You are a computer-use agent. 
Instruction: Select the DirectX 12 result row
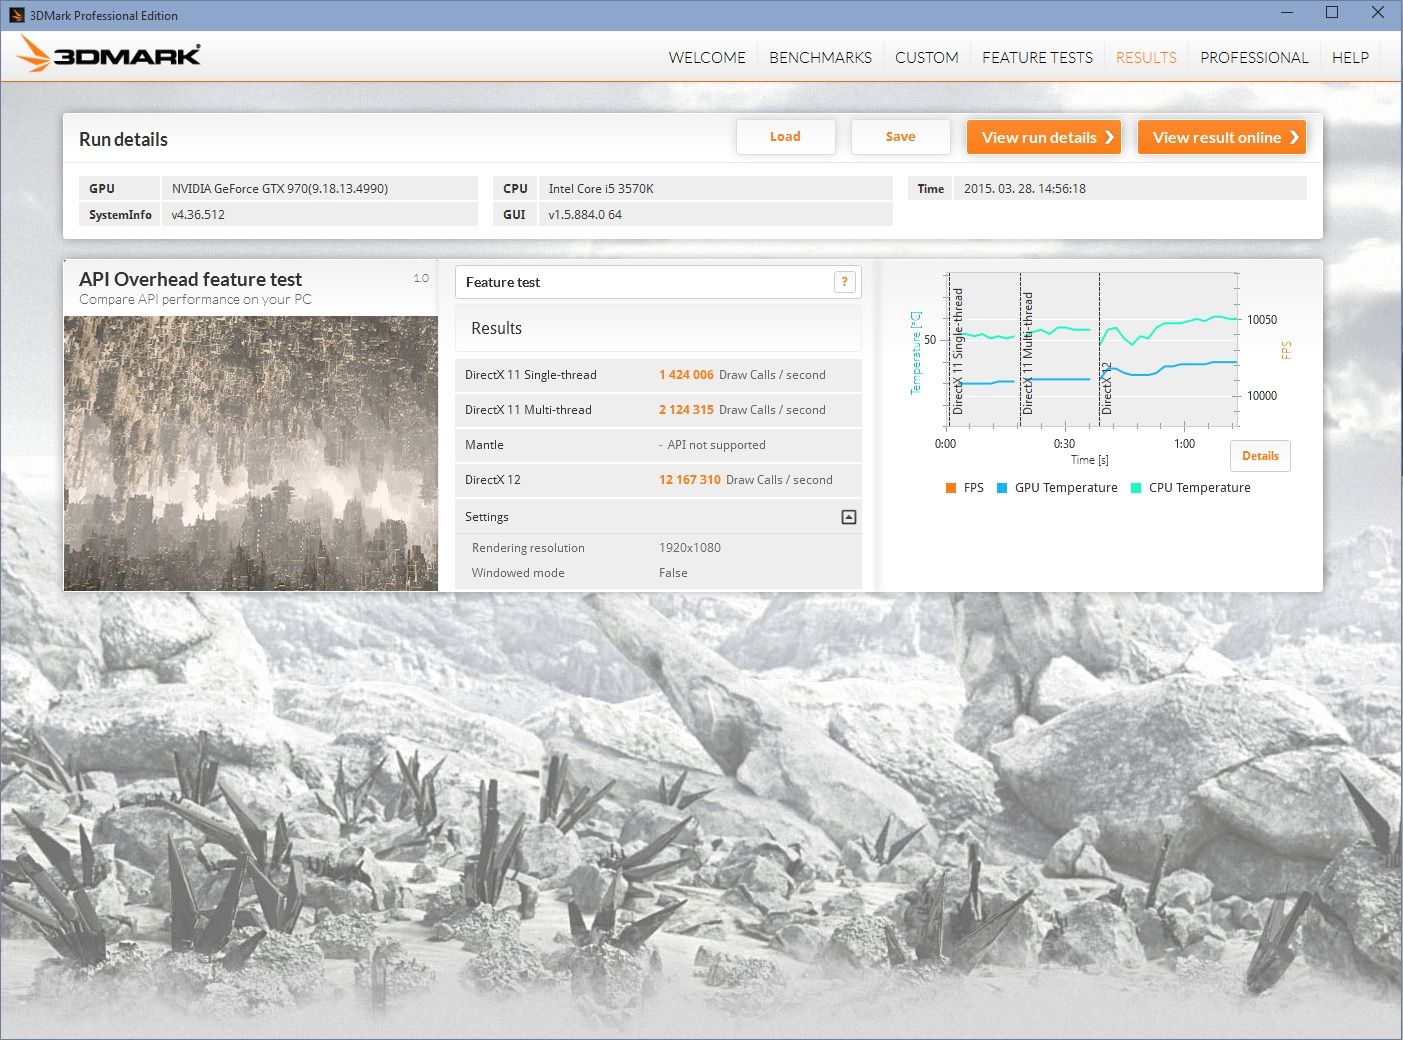click(658, 480)
